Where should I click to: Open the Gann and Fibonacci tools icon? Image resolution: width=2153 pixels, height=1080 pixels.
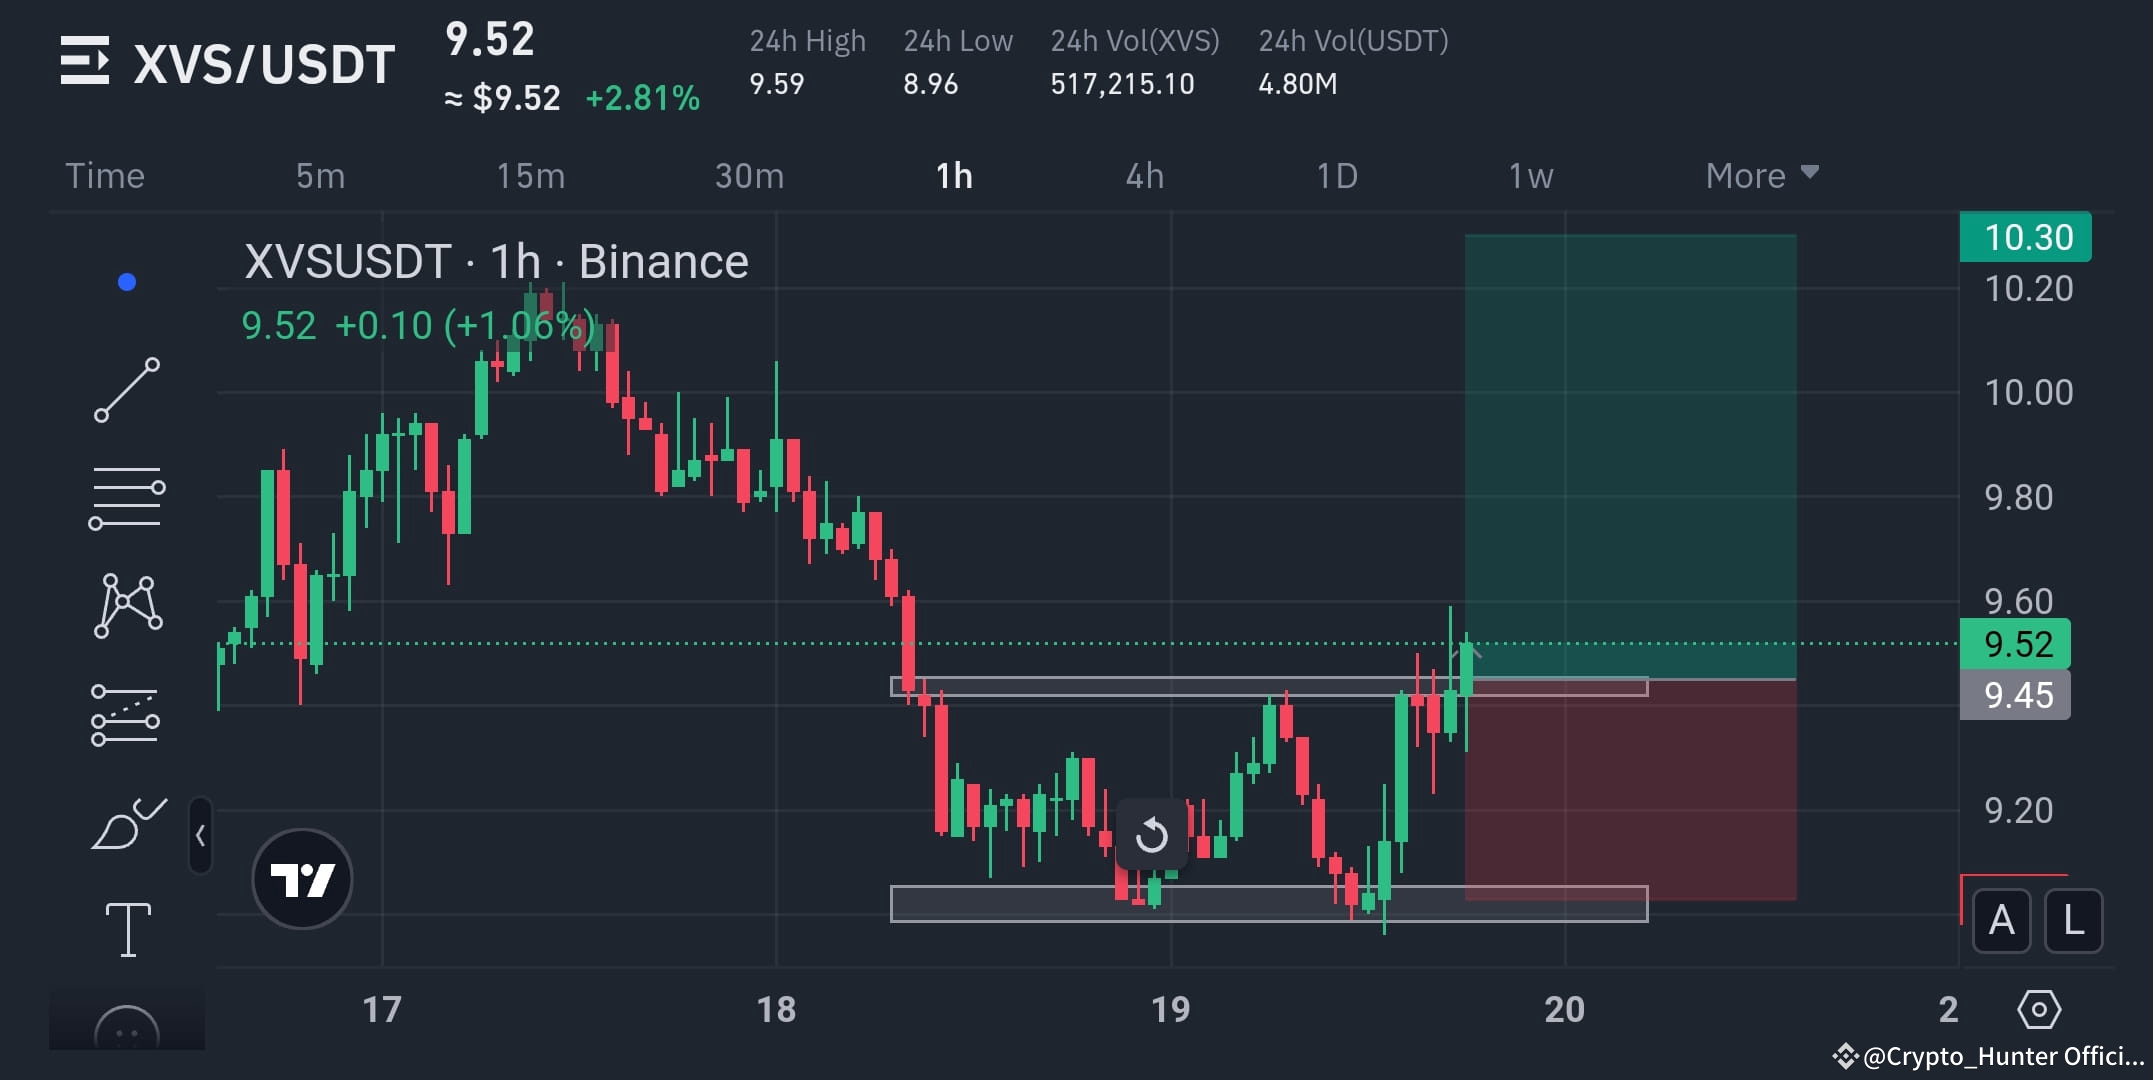coord(127,492)
